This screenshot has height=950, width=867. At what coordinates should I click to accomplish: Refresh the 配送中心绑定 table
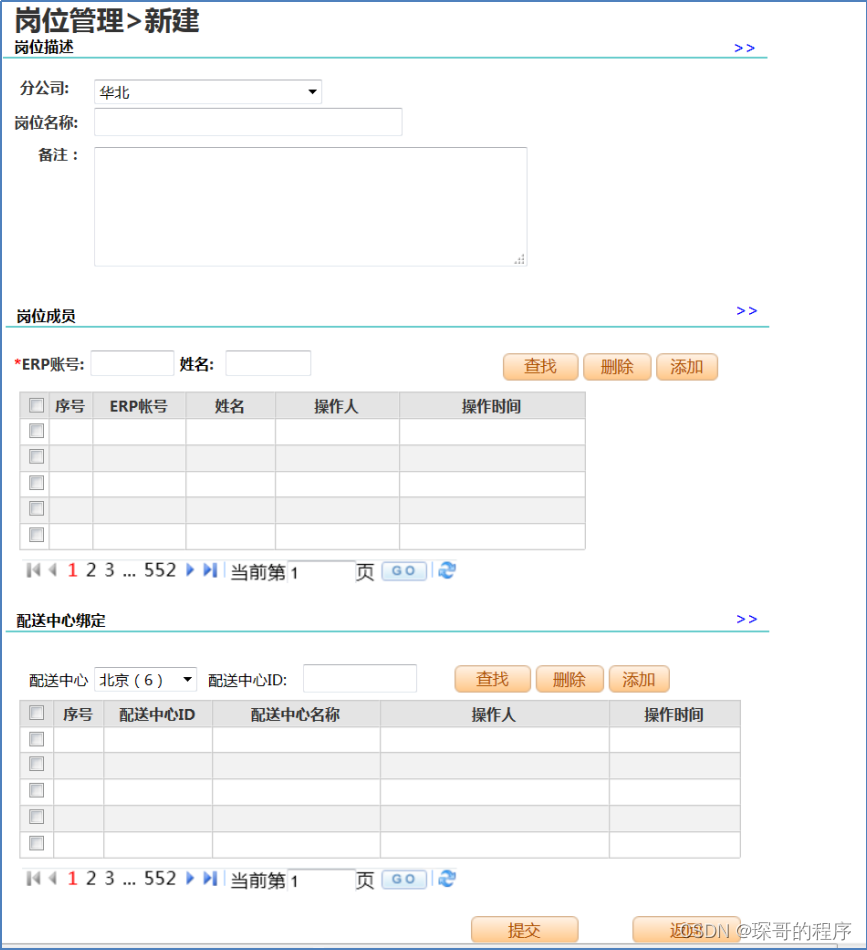tap(447, 879)
